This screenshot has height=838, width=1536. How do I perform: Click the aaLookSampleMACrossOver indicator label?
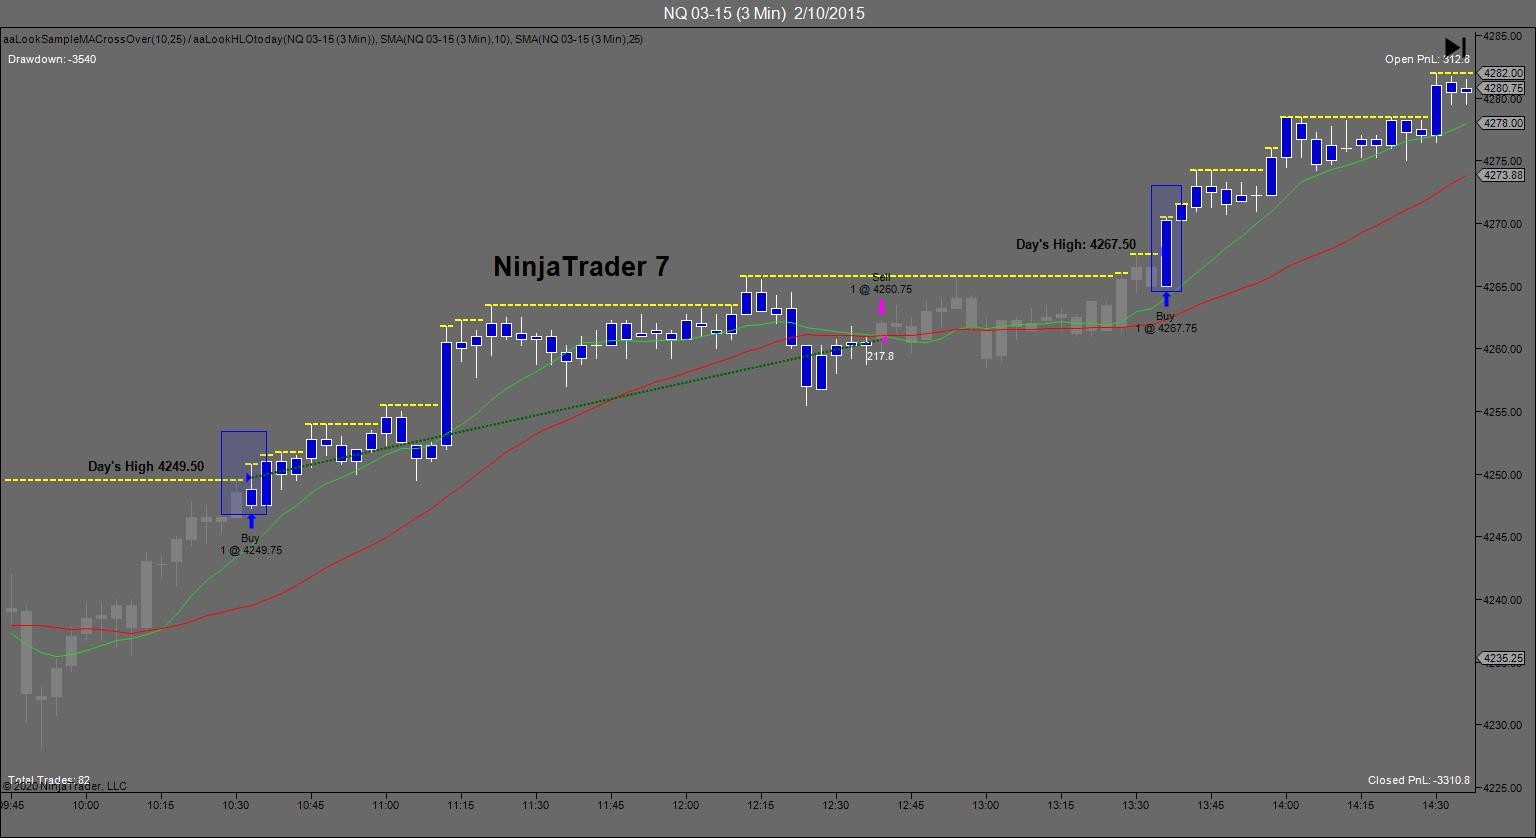pos(324,39)
